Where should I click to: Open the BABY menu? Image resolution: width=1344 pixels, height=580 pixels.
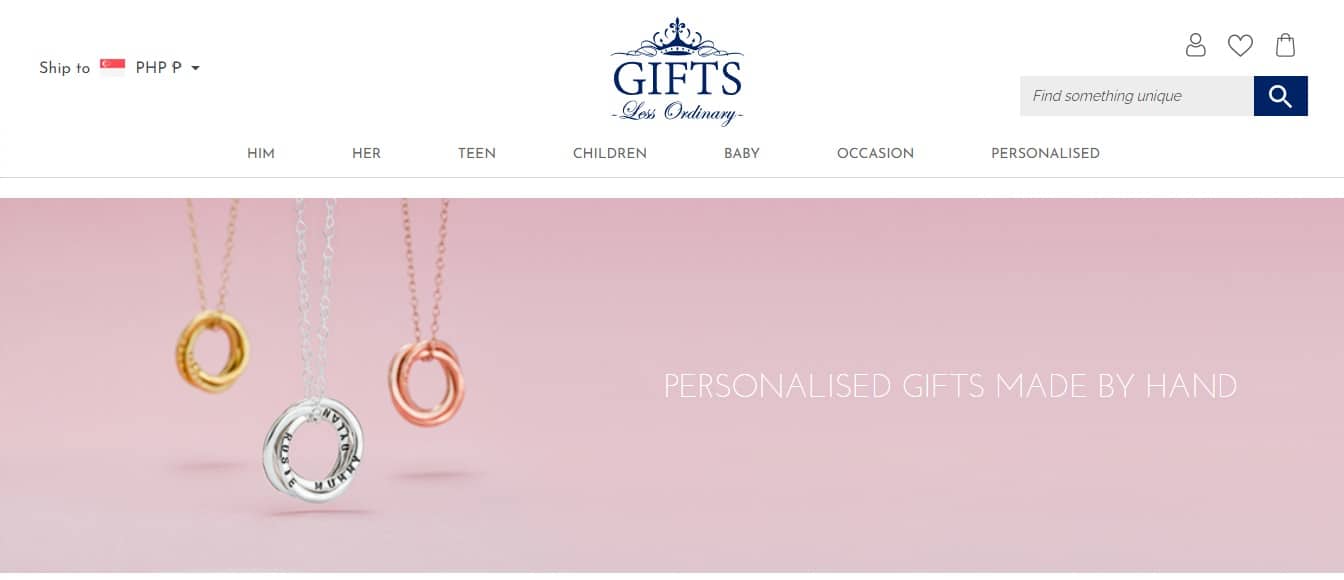[x=742, y=153]
